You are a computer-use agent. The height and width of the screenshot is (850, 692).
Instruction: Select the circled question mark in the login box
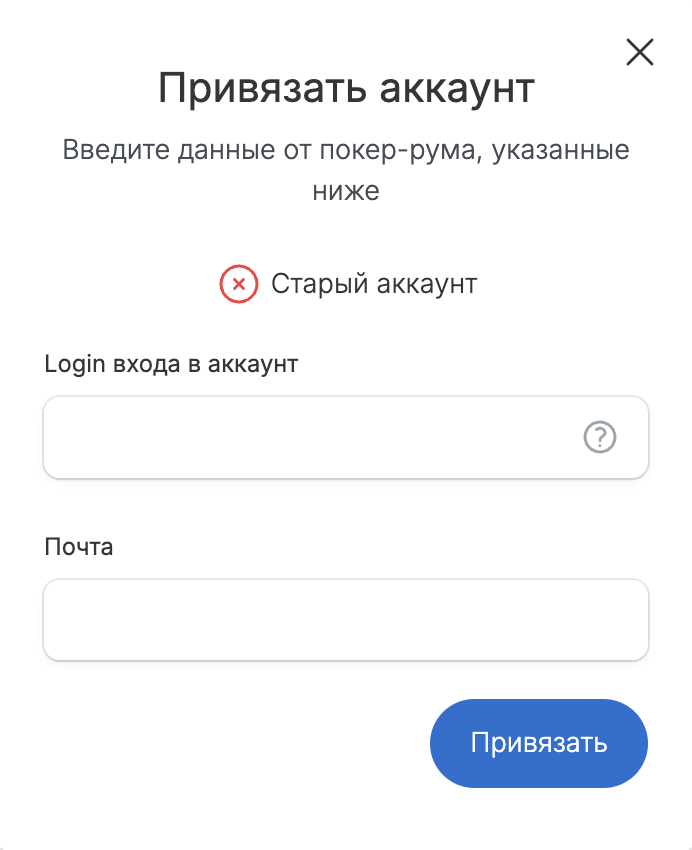click(x=599, y=437)
